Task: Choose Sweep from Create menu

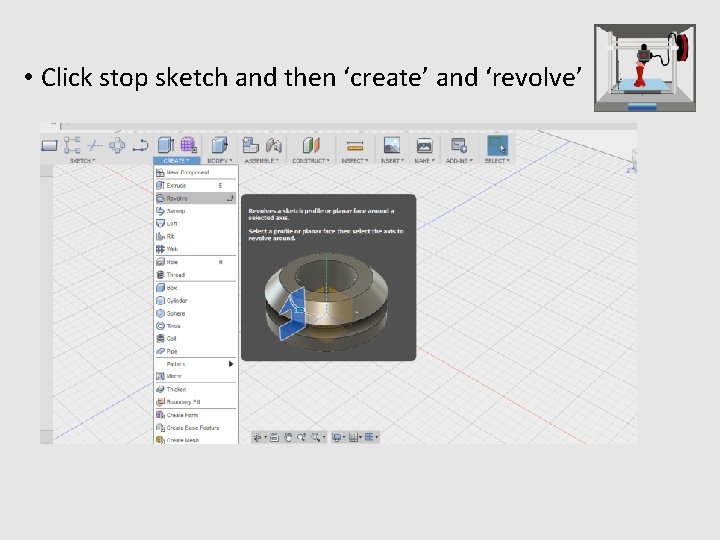Action: pyautogui.click(x=196, y=211)
